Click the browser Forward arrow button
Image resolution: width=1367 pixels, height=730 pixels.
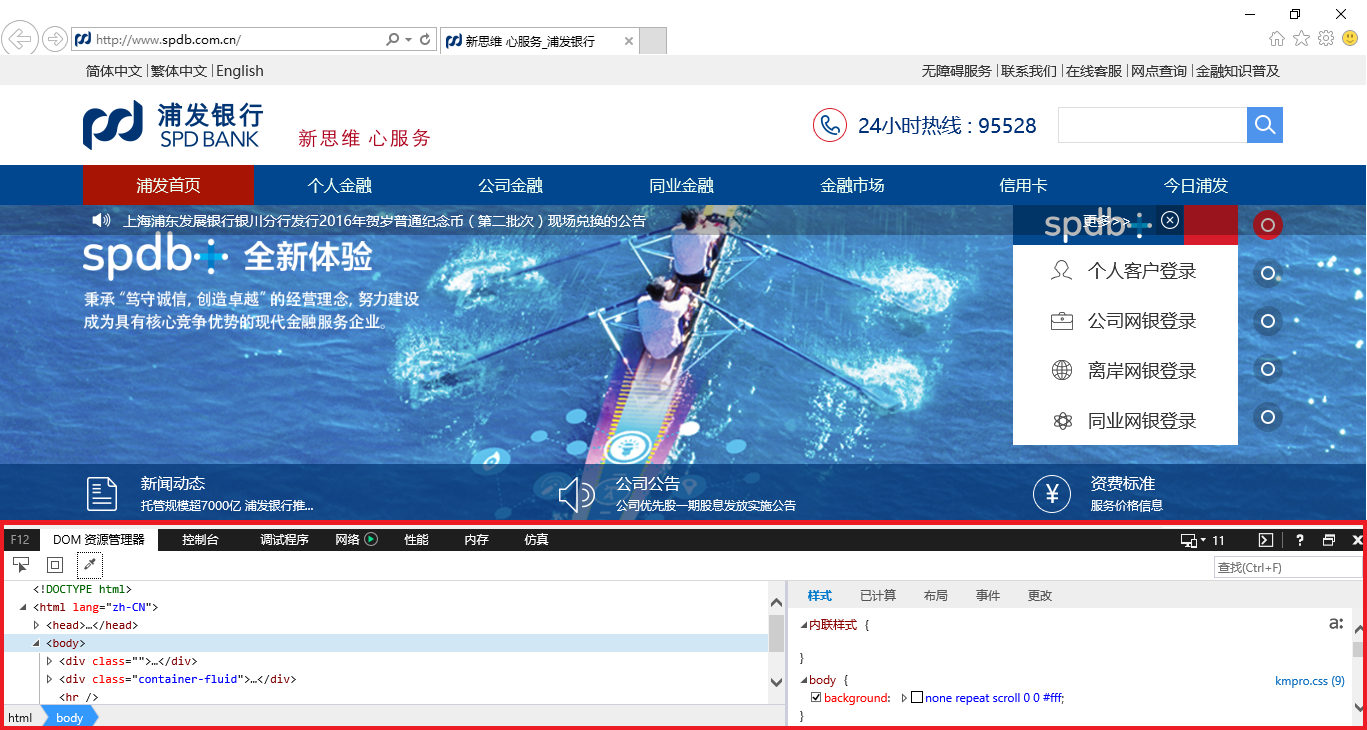pyautogui.click(x=55, y=39)
